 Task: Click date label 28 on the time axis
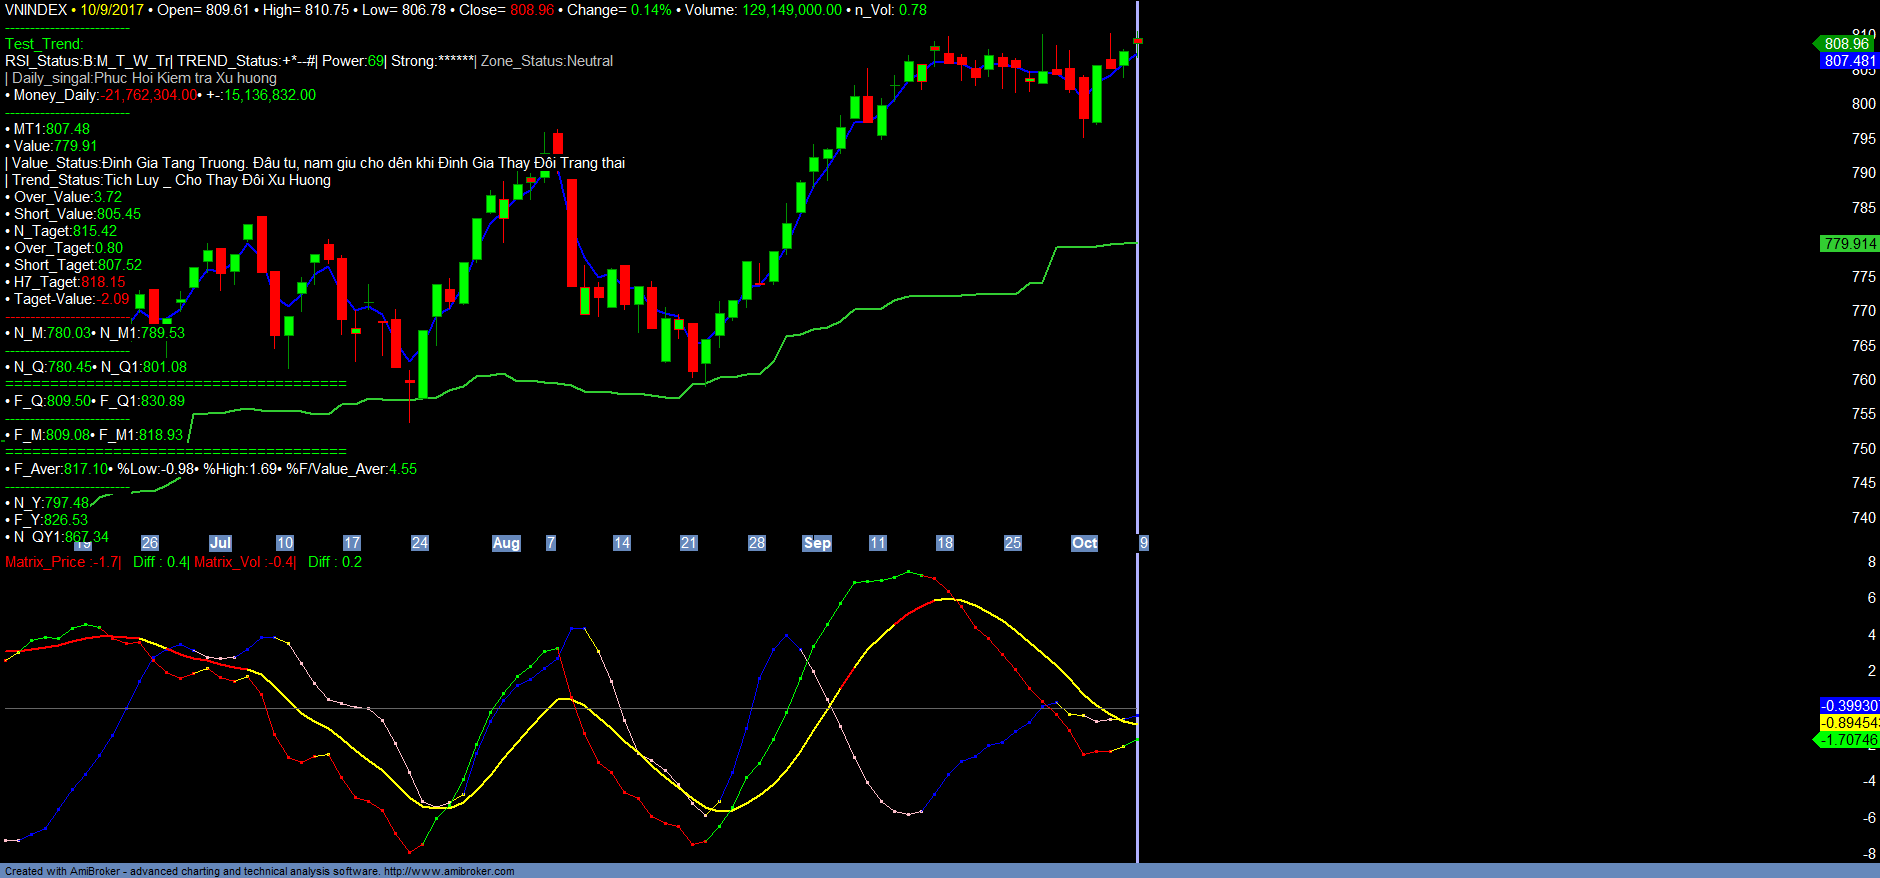pyautogui.click(x=757, y=543)
